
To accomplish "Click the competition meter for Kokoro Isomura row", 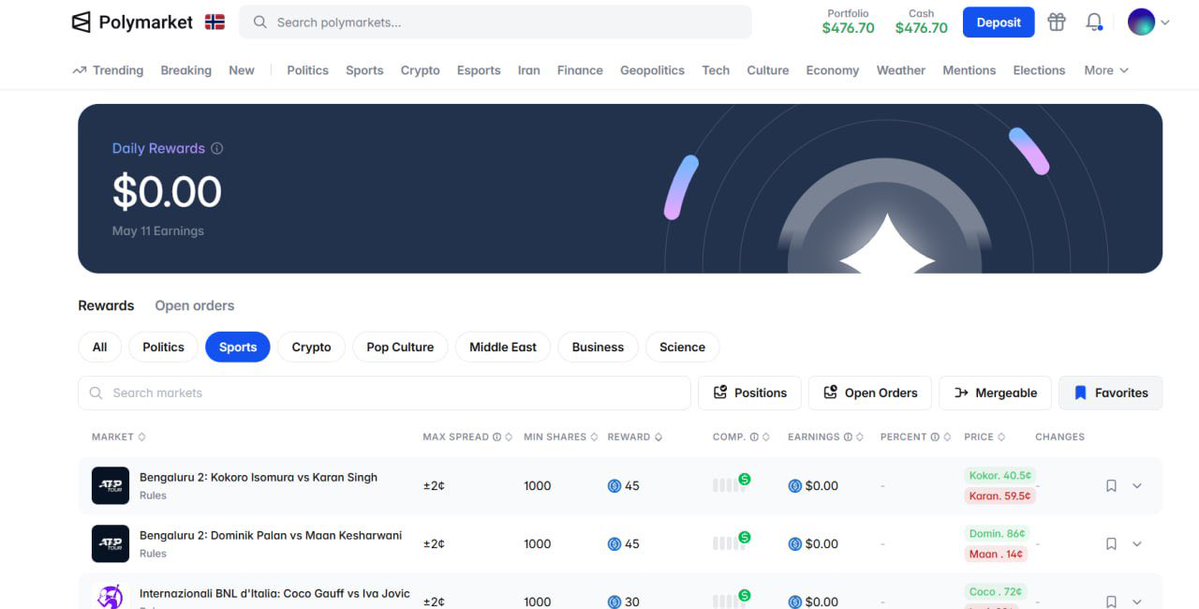I will click(x=731, y=484).
